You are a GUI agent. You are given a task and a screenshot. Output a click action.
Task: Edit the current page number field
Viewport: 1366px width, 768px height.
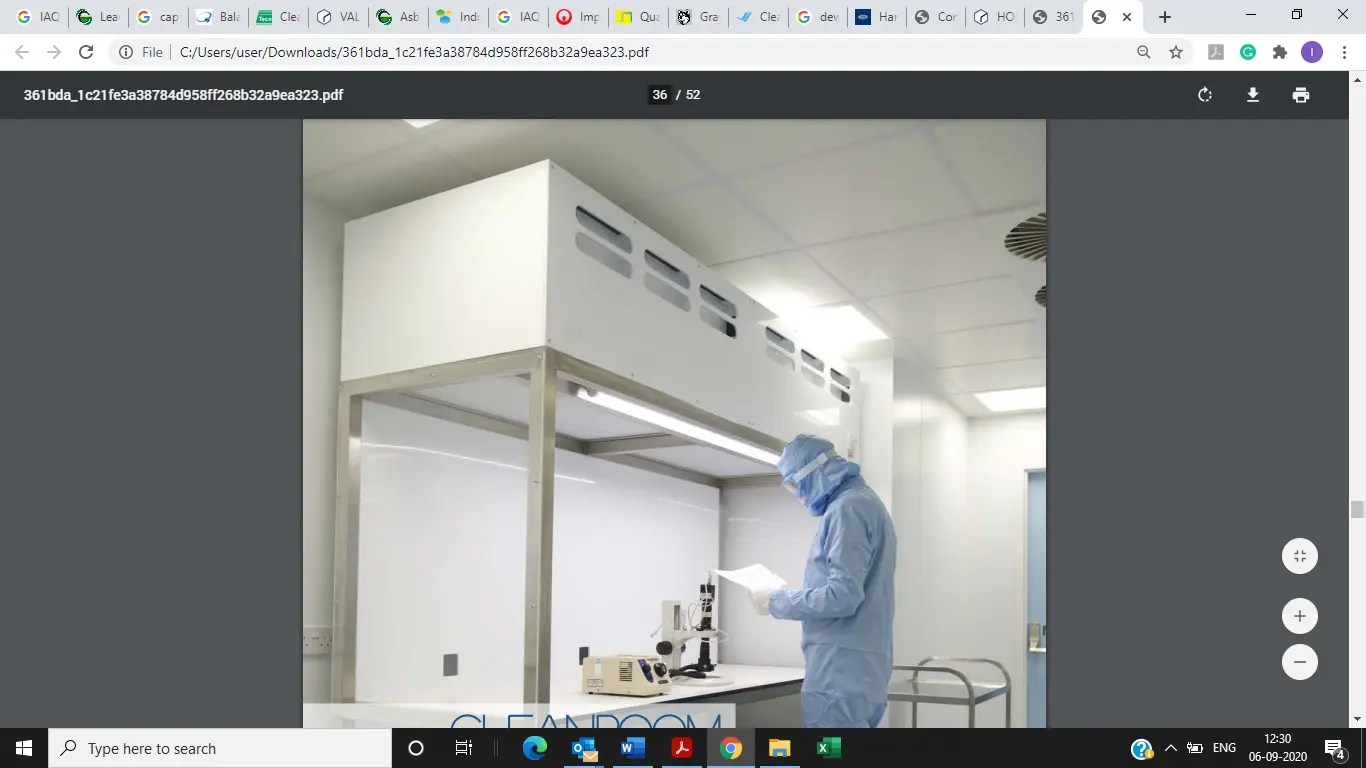(658, 94)
